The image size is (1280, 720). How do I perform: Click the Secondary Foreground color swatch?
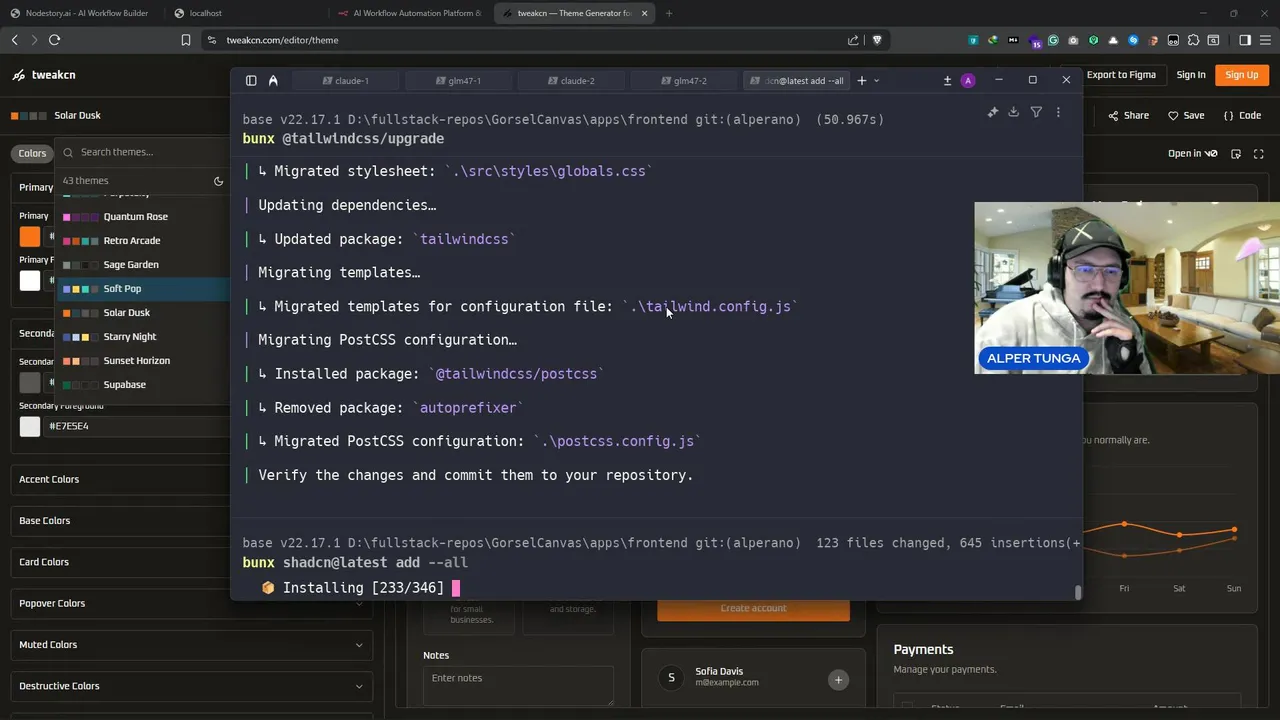tap(30, 426)
